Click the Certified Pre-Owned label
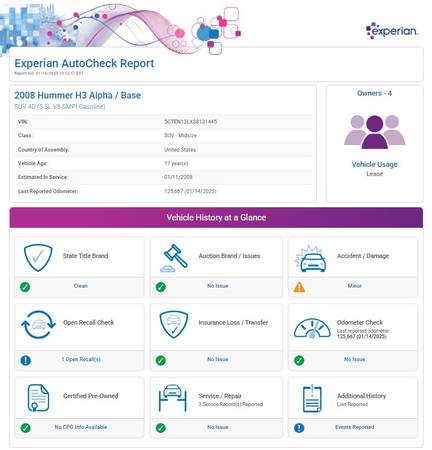The image size is (432, 450). click(x=91, y=396)
